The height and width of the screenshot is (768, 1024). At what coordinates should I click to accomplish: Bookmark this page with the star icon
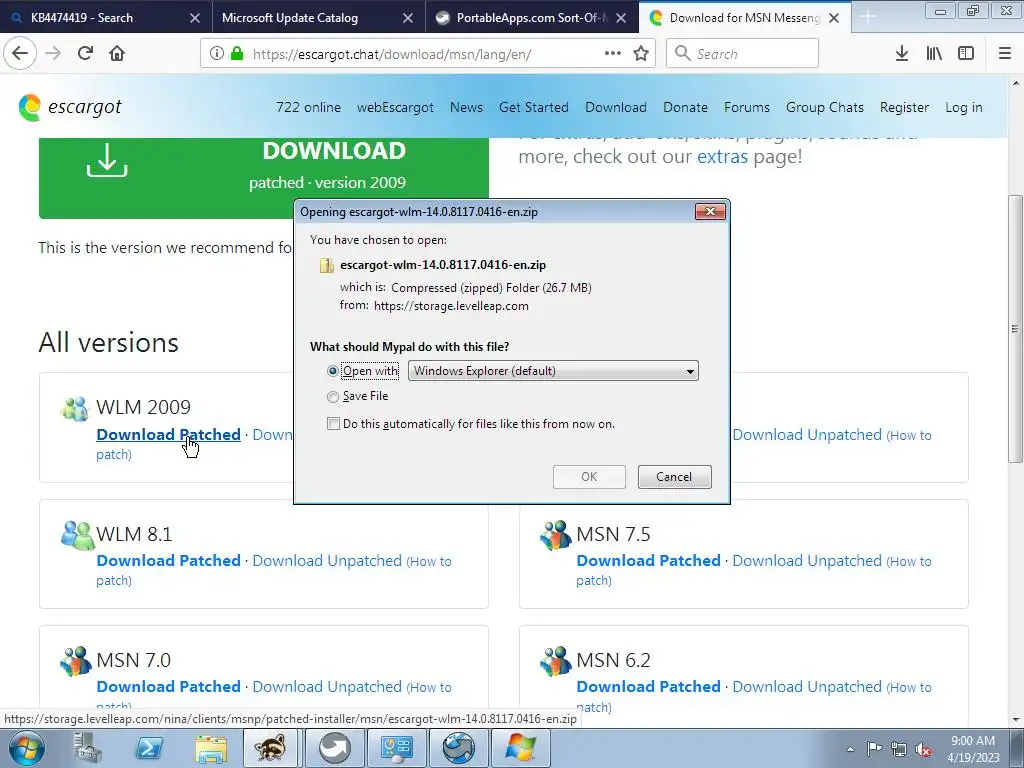click(x=641, y=54)
